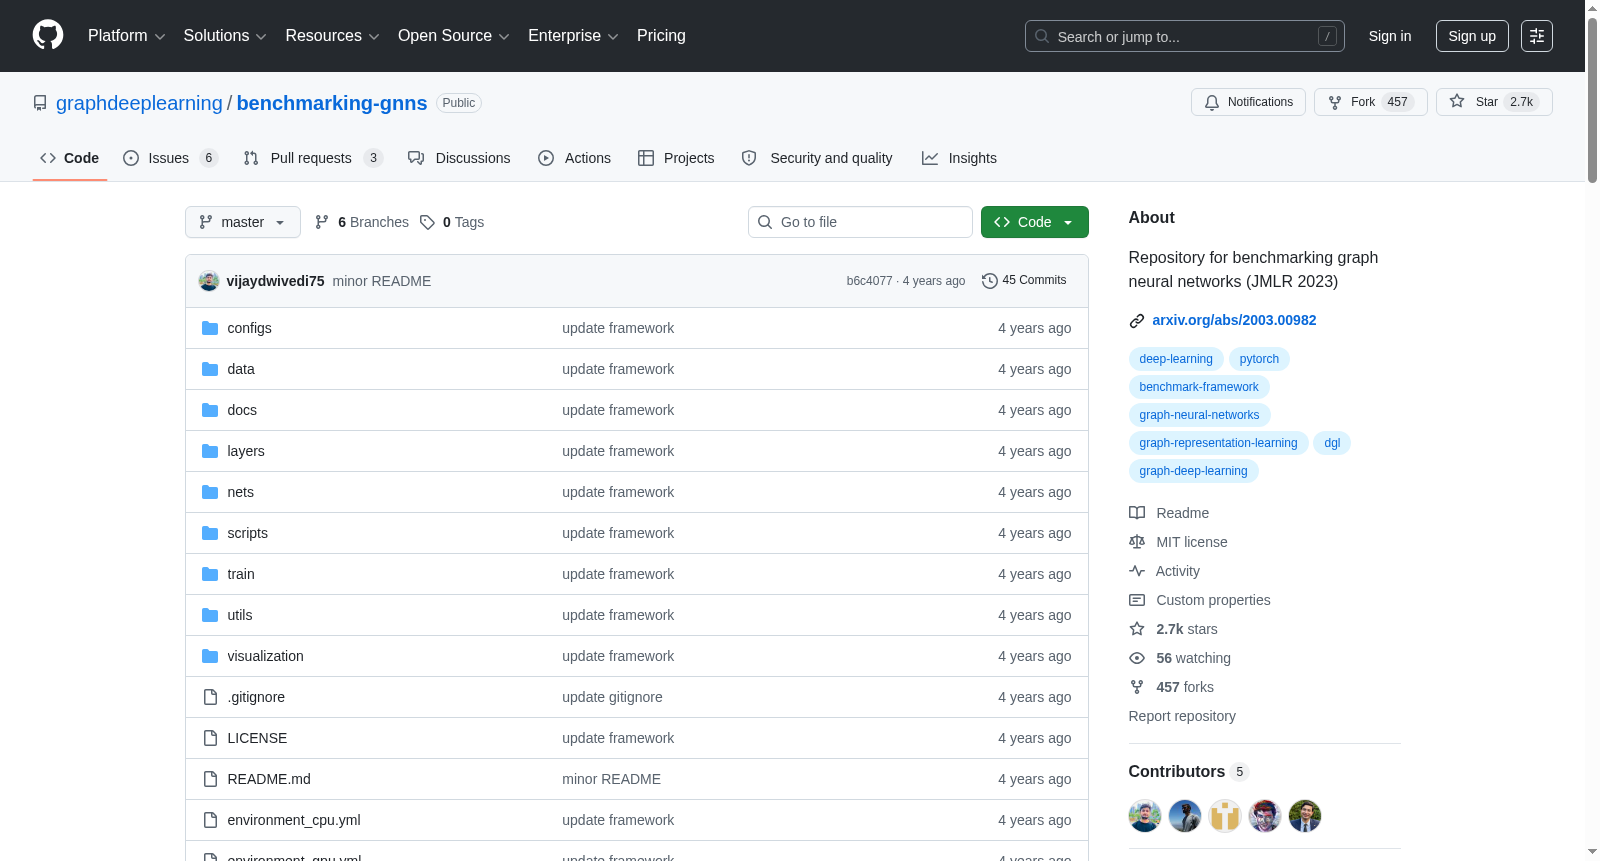Click the fork icon beside 457 forks
The image size is (1600, 861).
coord(1137,687)
